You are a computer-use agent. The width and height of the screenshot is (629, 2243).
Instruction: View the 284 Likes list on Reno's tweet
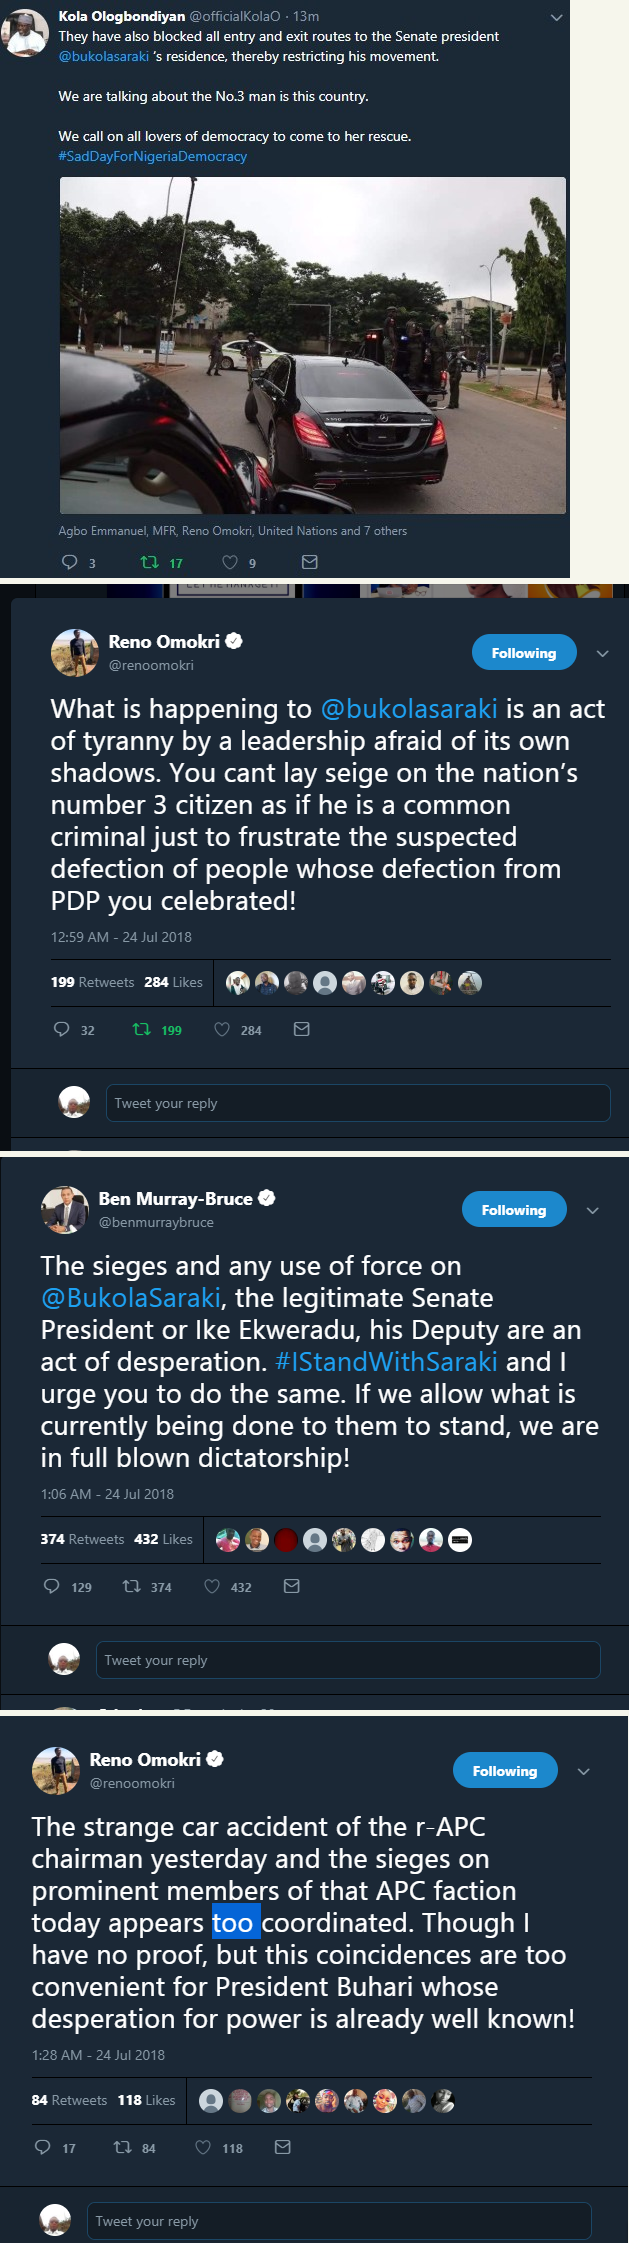tap(173, 982)
